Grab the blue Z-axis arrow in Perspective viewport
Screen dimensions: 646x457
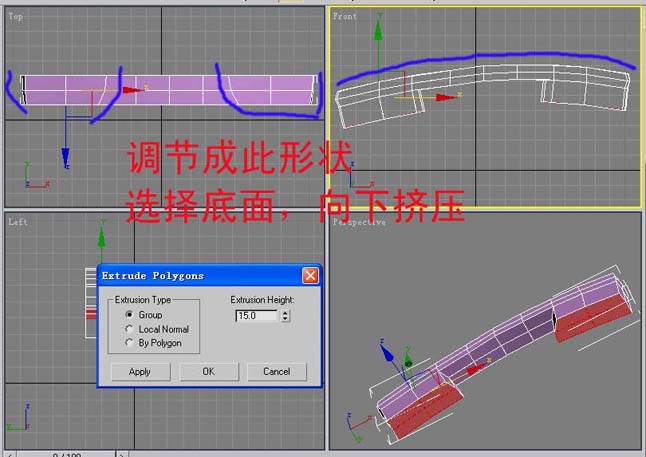coord(387,354)
